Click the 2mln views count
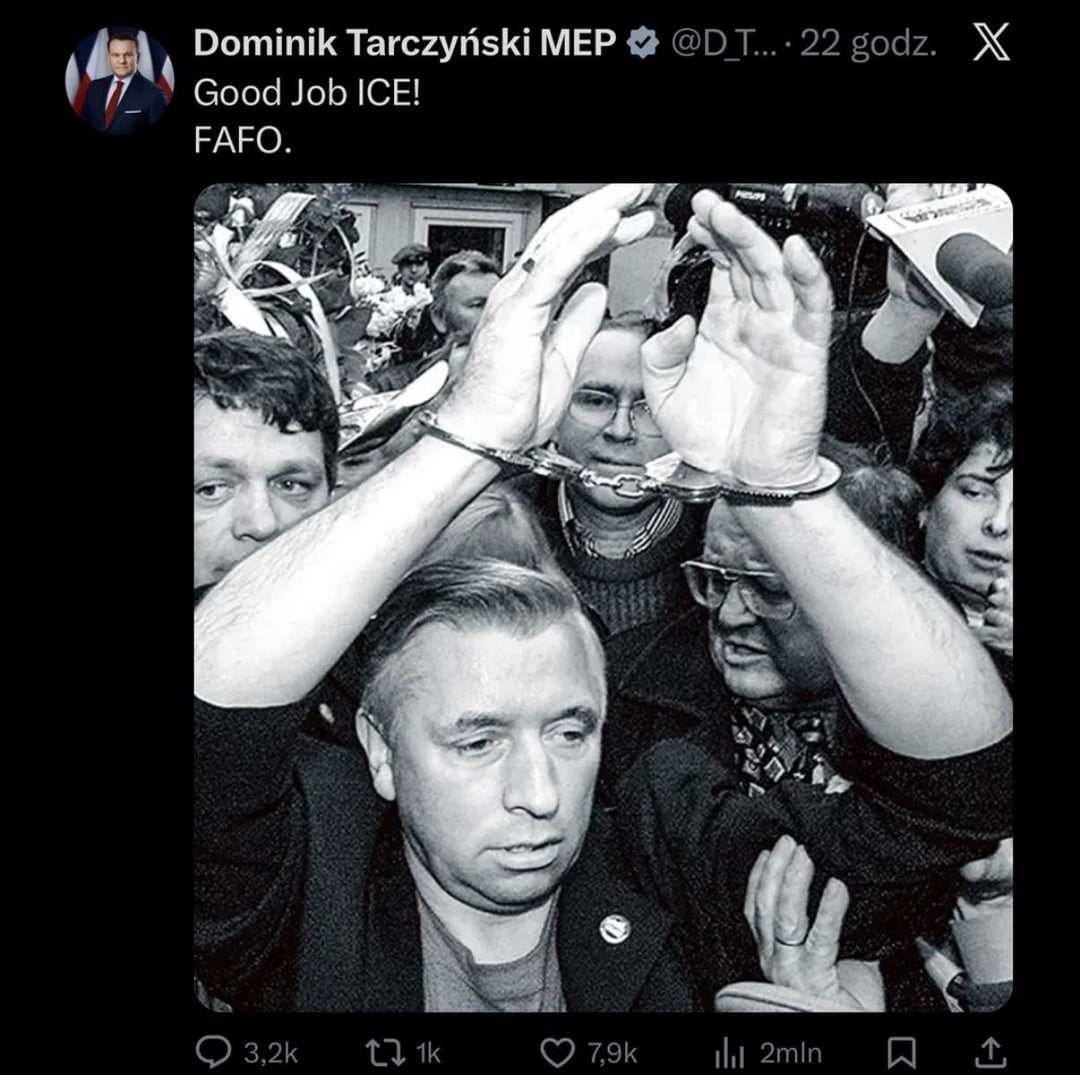The height and width of the screenshot is (1075, 1080). tap(791, 1053)
